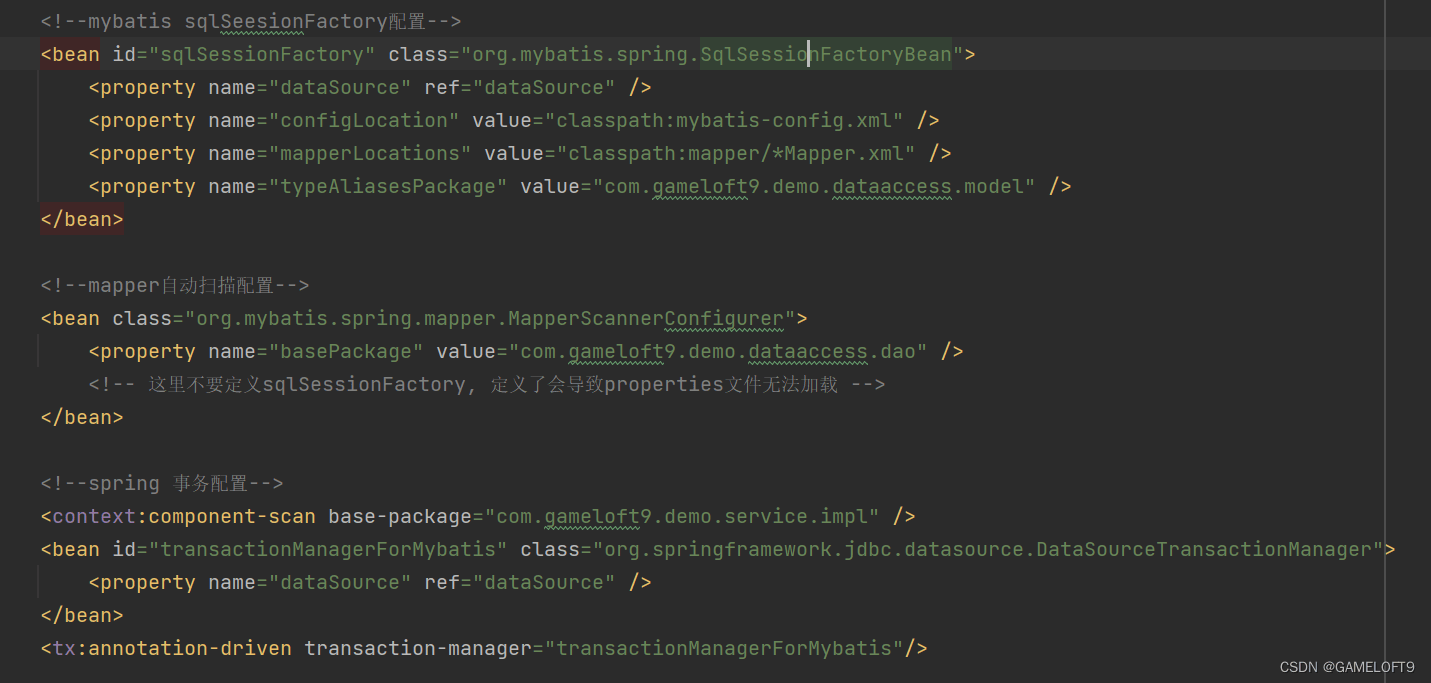
Task: Click class value org.mybatis.spring.SqlSessionFactoryBean
Action: pos(711,54)
